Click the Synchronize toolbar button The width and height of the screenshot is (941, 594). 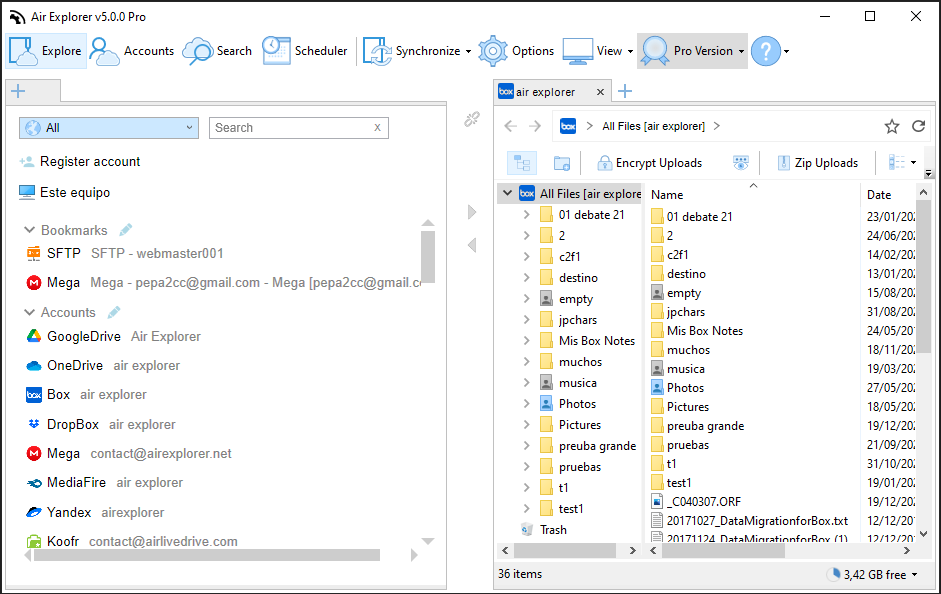[x=411, y=51]
